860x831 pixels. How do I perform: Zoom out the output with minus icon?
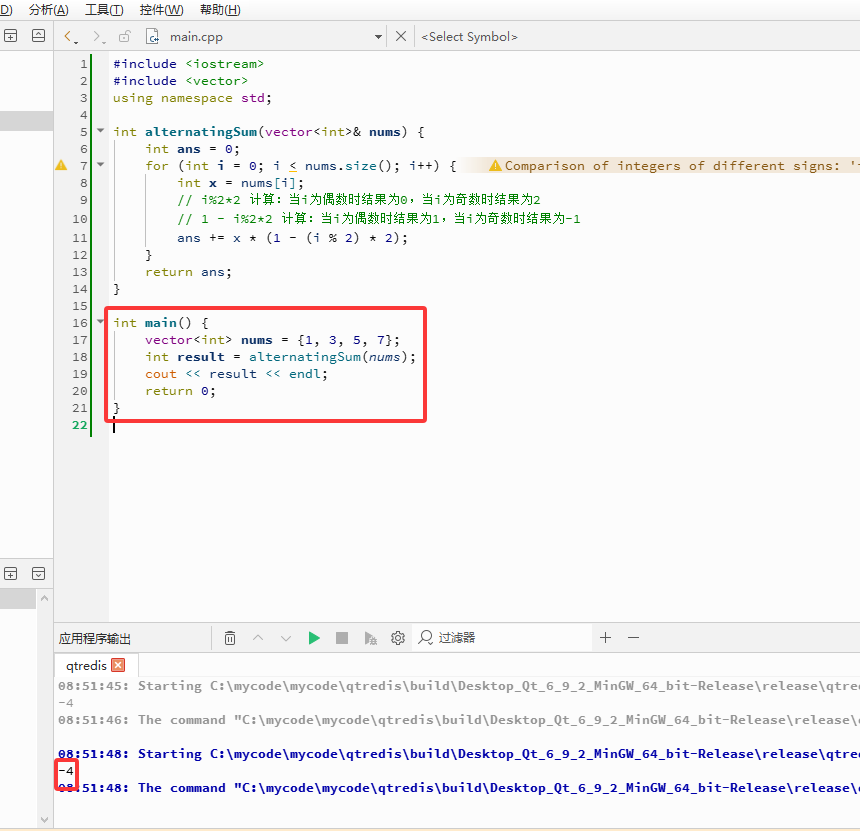pos(633,637)
